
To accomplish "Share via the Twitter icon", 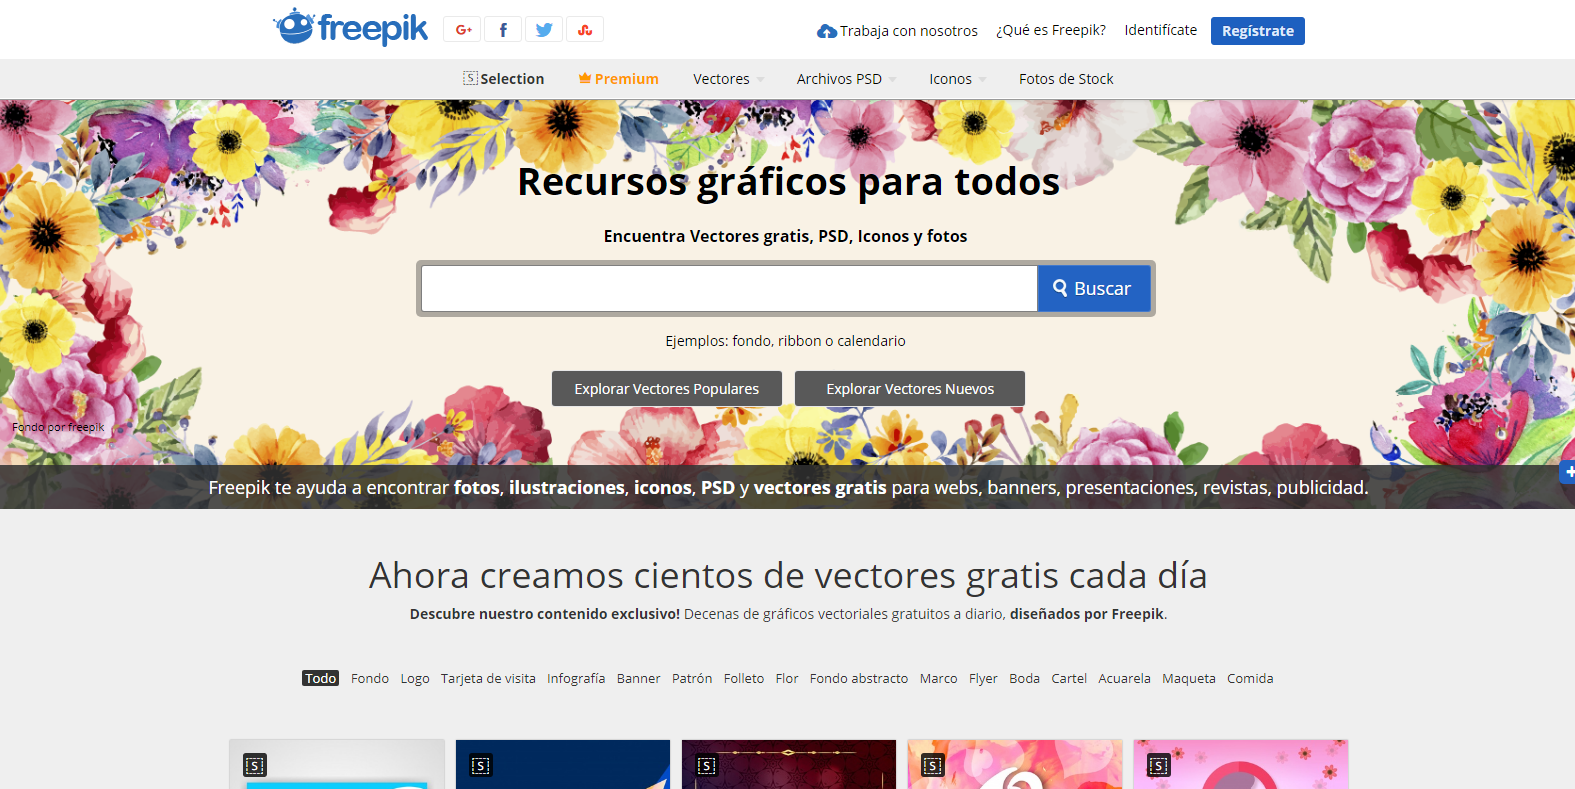I will [x=544, y=30].
